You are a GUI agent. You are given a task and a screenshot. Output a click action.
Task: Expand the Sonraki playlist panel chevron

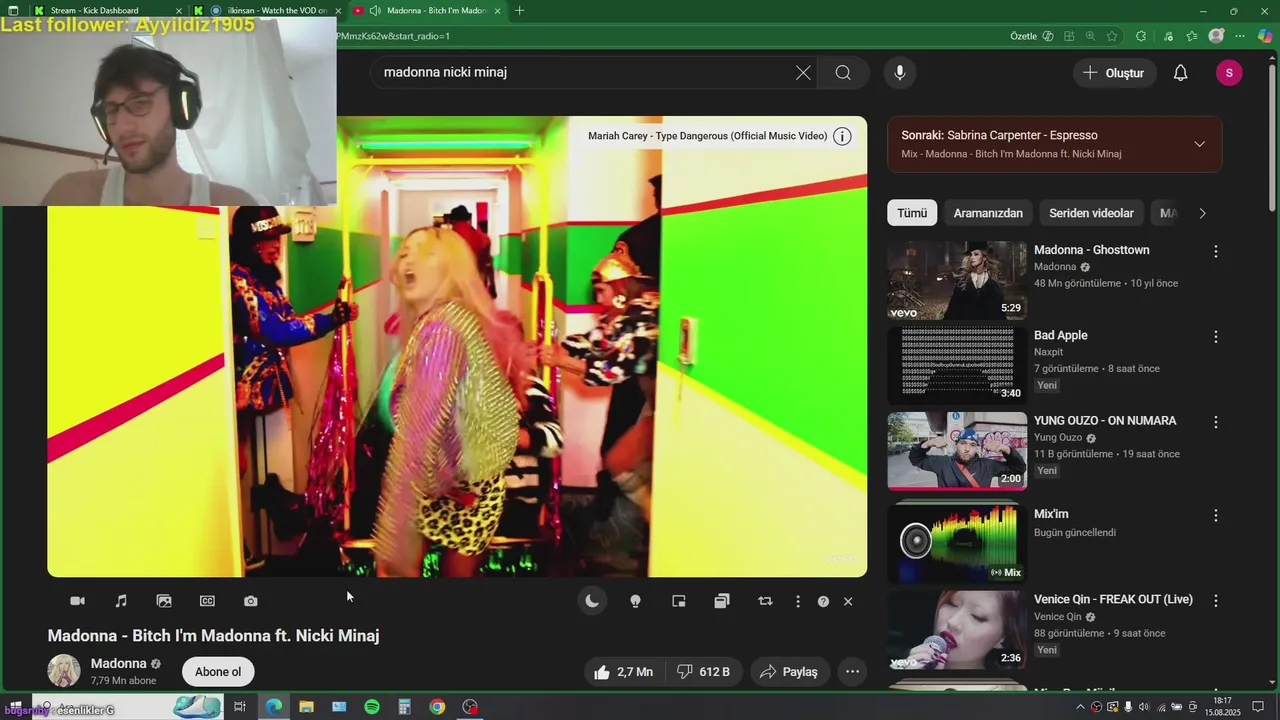pyautogui.click(x=1199, y=144)
